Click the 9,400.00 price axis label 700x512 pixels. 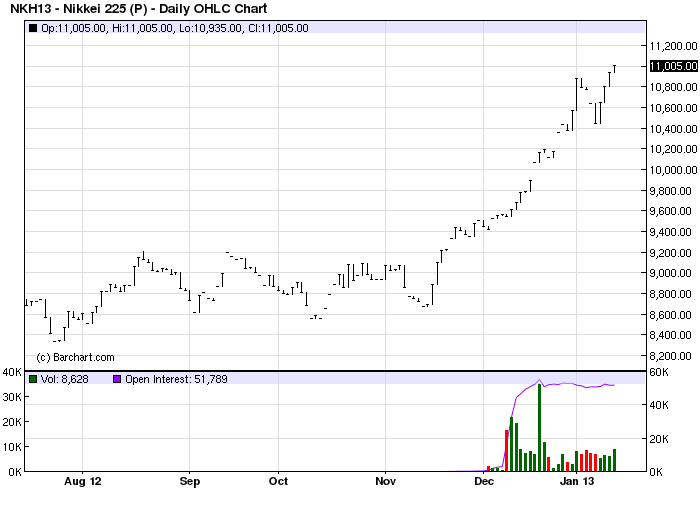pyautogui.click(x=673, y=232)
